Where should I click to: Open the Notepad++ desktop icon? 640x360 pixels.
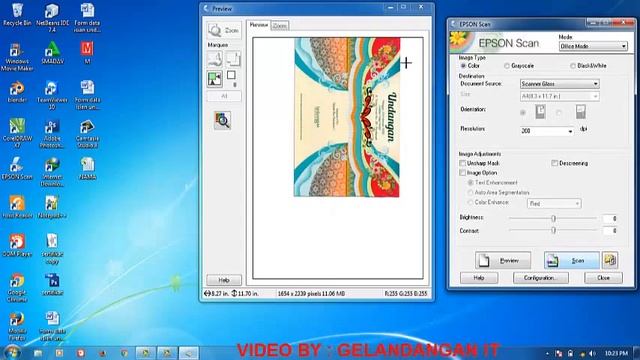click(x=52, y=207)
